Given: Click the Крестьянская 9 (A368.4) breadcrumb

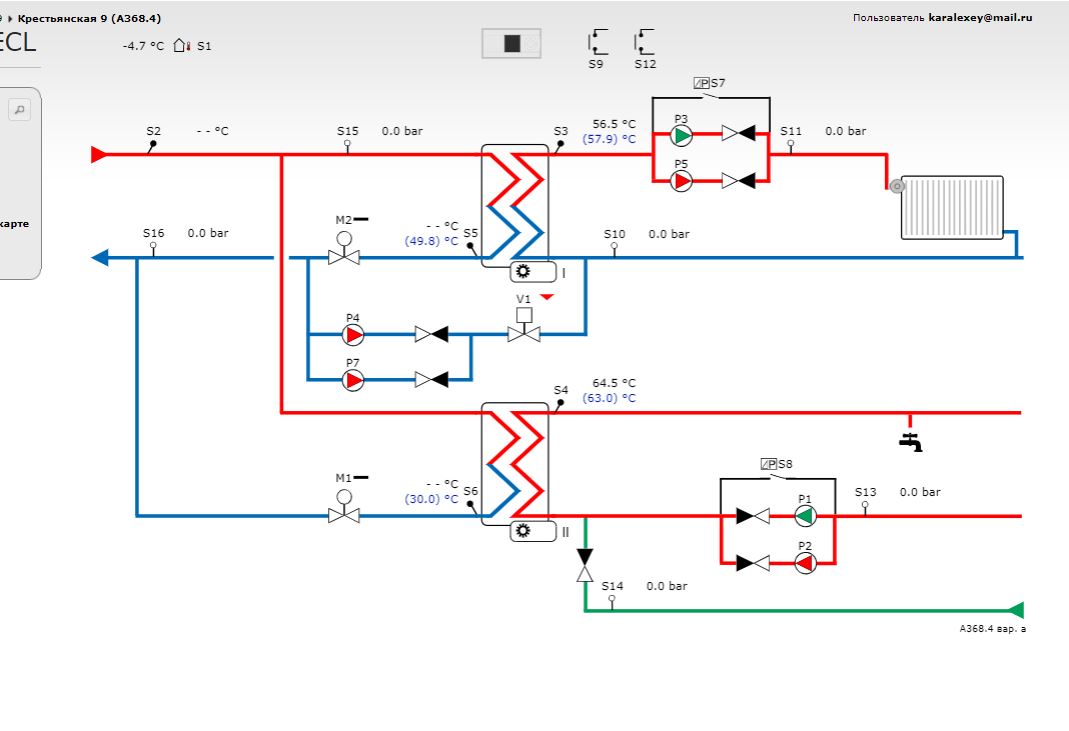Looking at the screenshot, I should pos(89,18).
